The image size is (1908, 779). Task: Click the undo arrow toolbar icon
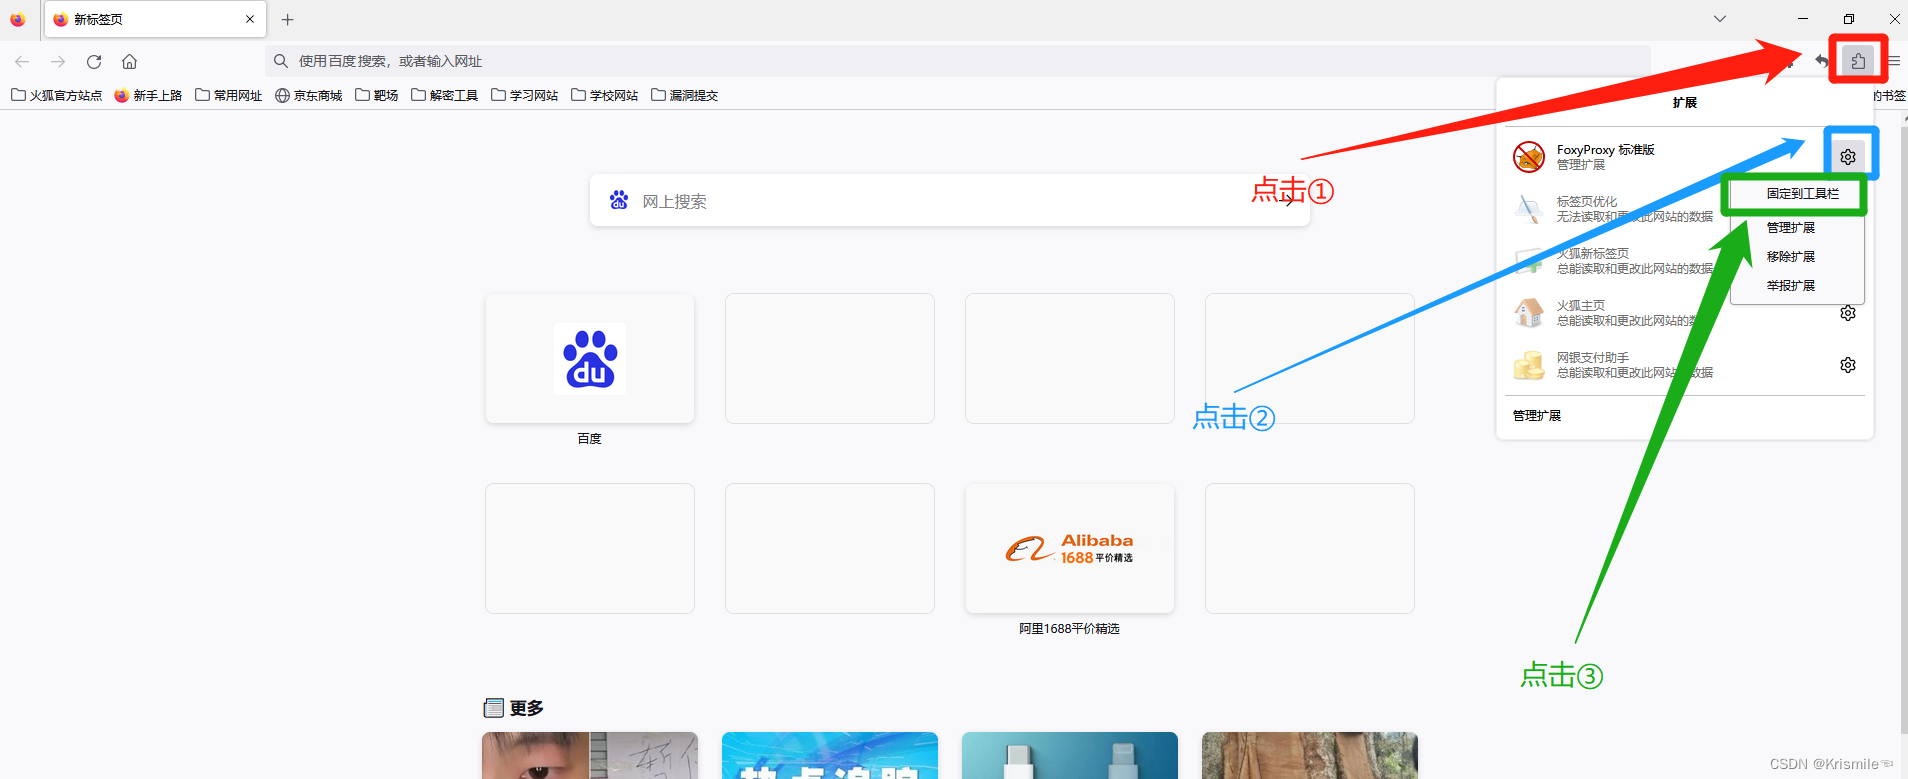pos(1822,61)
